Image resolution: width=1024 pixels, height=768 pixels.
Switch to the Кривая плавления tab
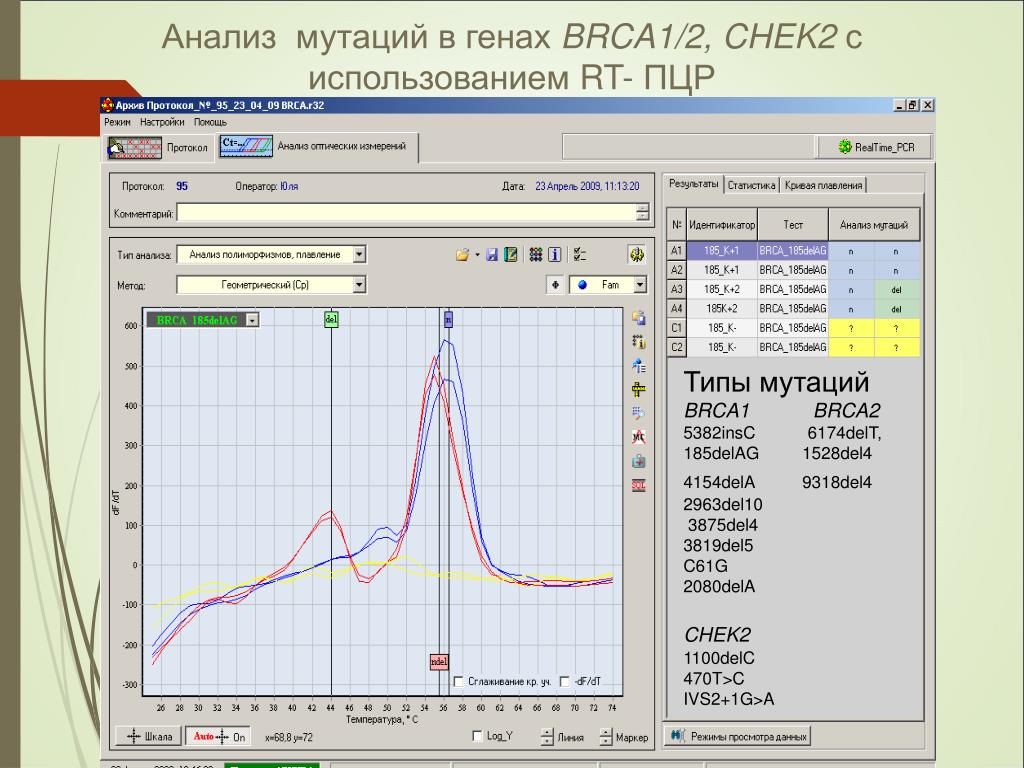coord(824,185)
